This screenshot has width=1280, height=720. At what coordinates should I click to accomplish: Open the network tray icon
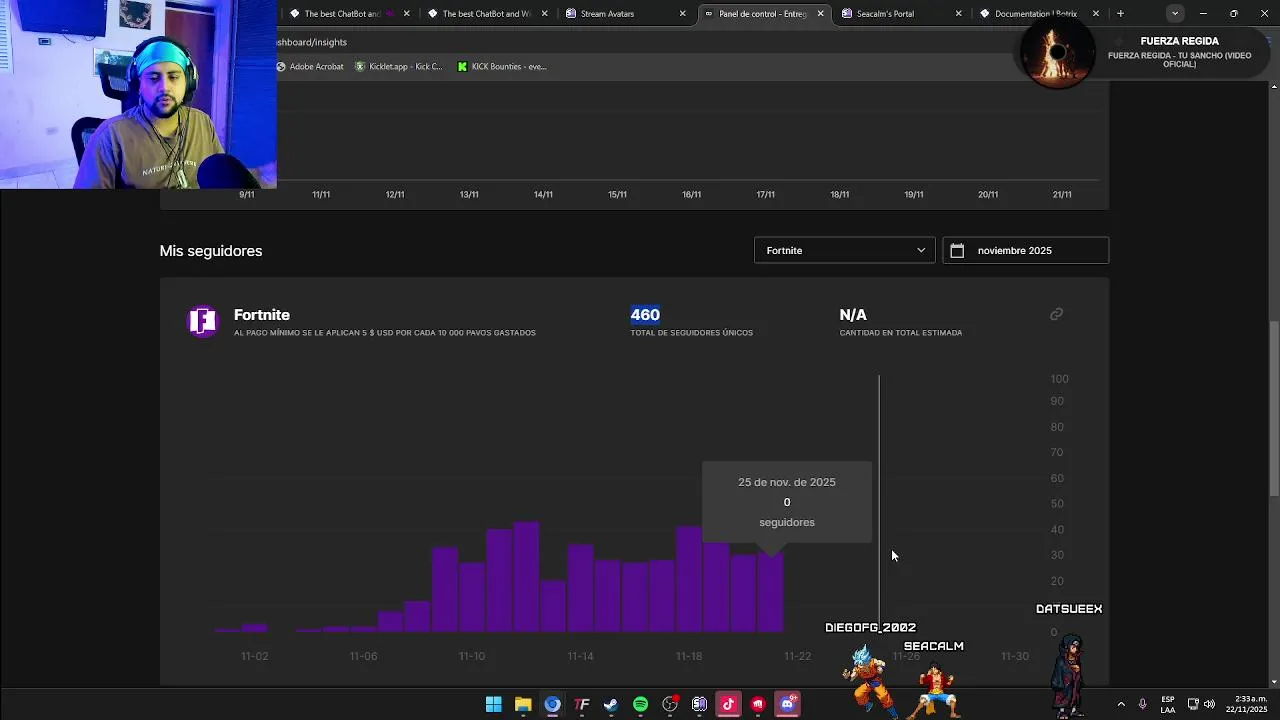click(1193, 704)
